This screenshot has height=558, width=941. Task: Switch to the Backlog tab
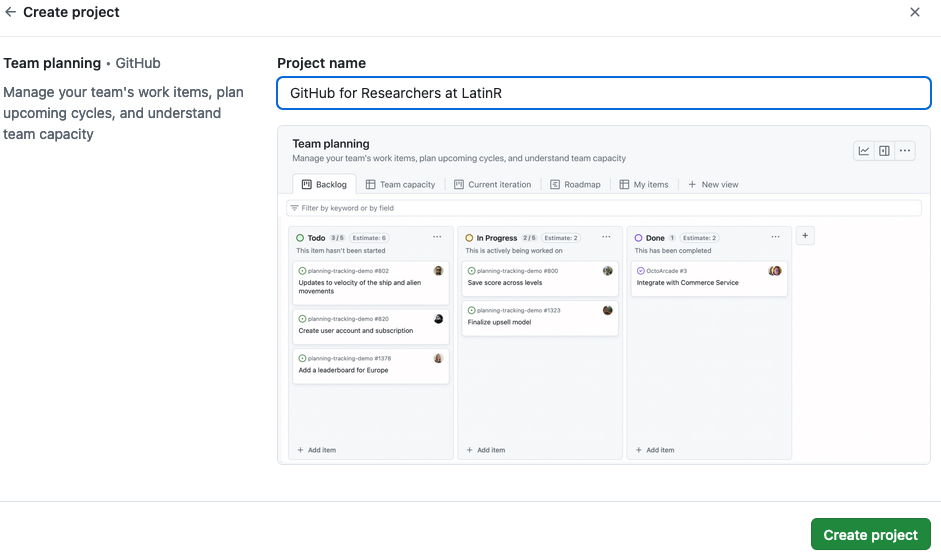[324, 185]
